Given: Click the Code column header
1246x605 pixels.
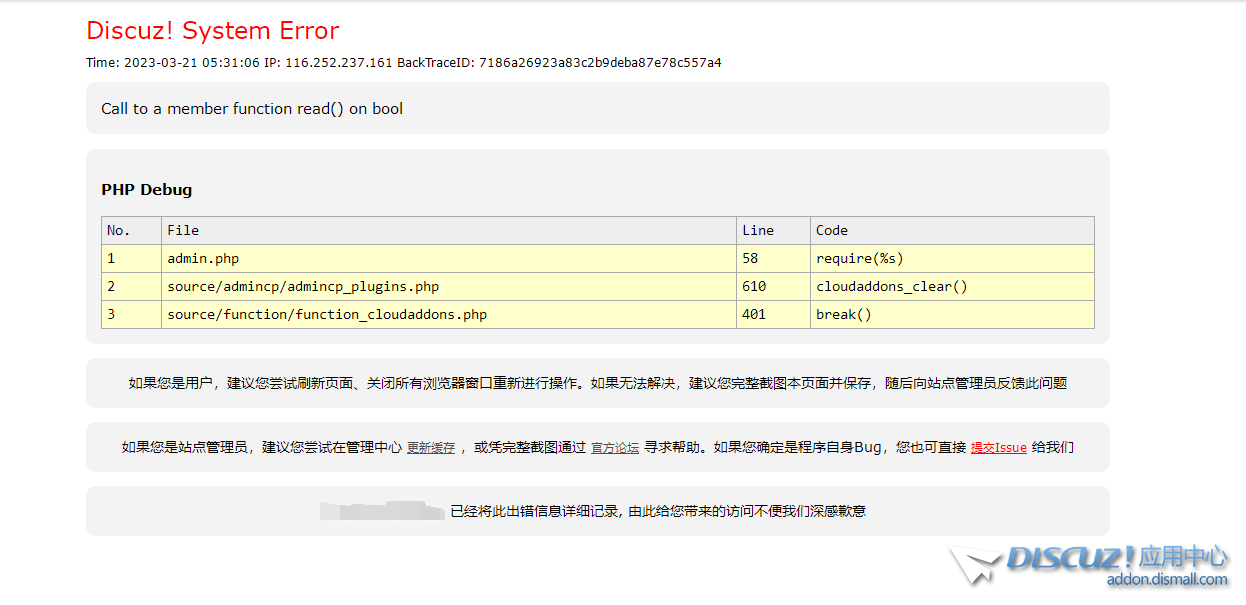Looking at the screenshot, I should [832, 231].
